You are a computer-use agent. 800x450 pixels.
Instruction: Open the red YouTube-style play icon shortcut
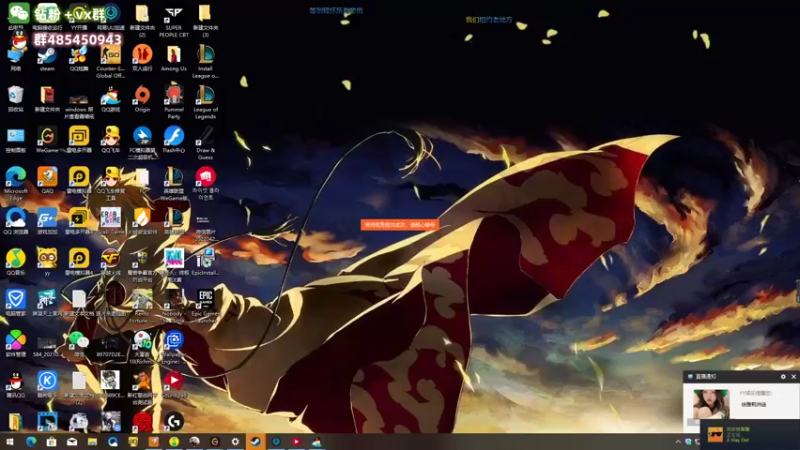tap(173, 383)
